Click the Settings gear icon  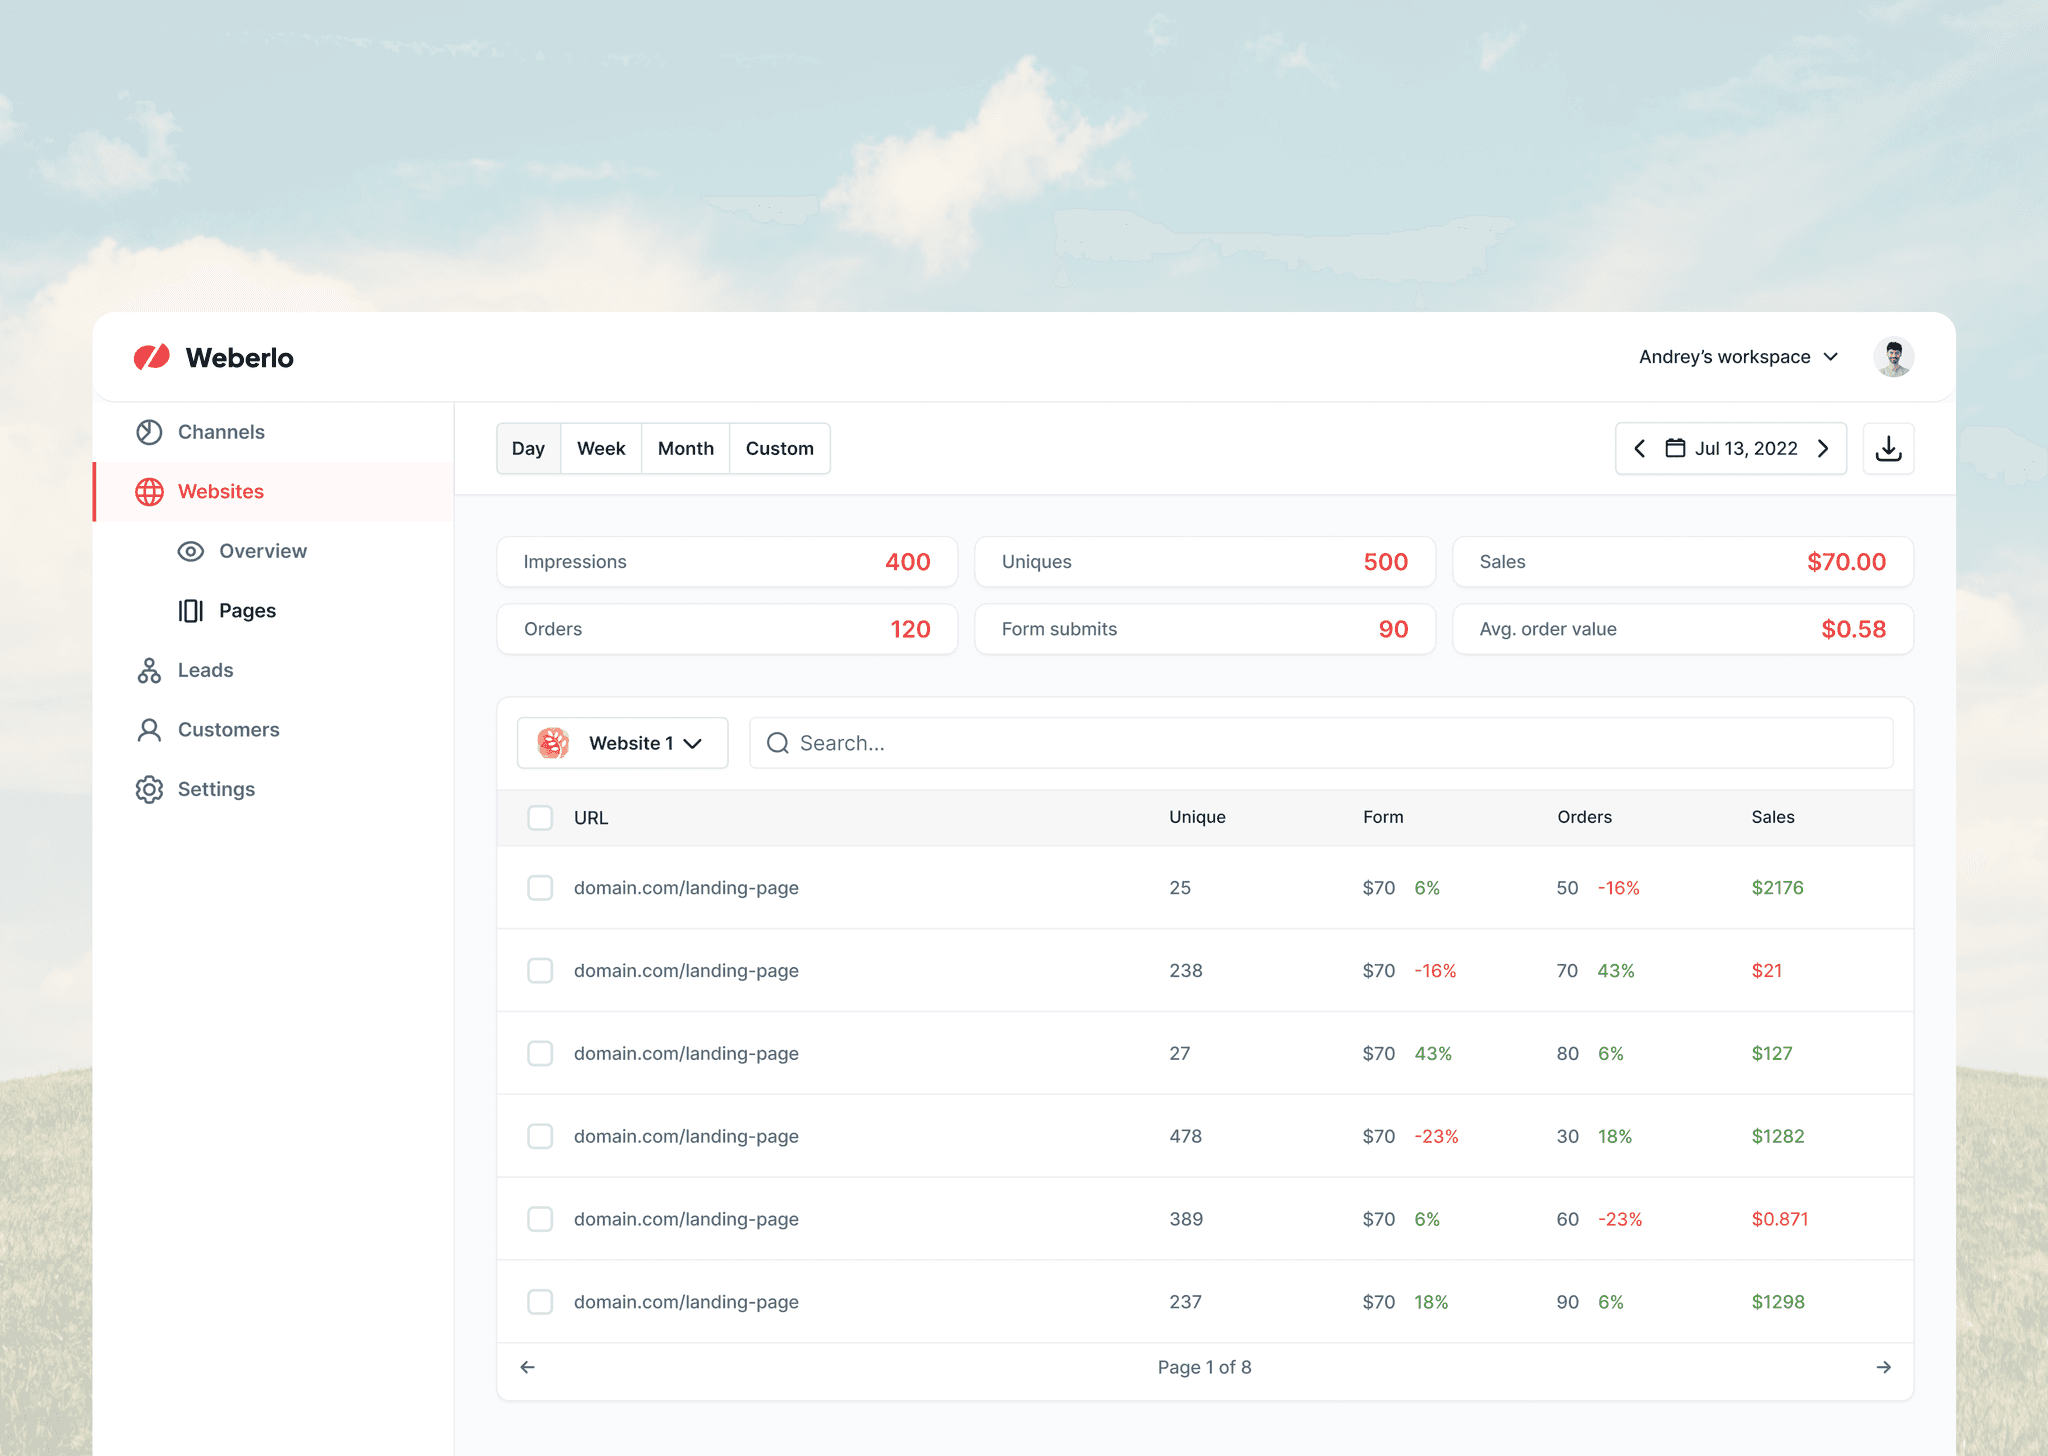(x=149, y=790)
